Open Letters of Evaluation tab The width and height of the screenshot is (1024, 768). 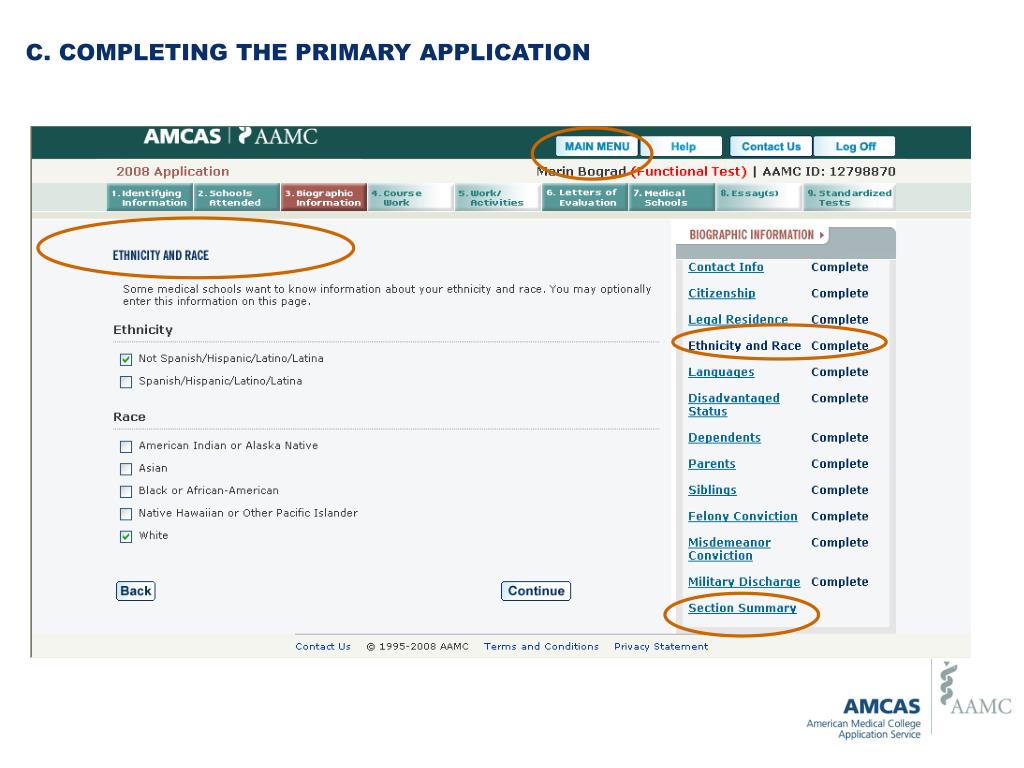point(584,197)
